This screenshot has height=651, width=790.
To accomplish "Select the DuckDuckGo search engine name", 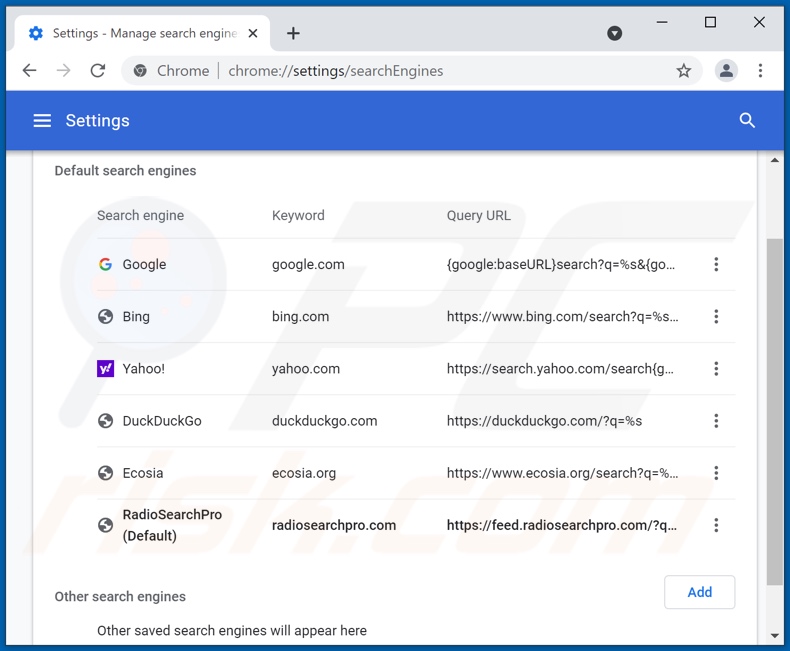I will pyautogui.click(x=162, y=421).
